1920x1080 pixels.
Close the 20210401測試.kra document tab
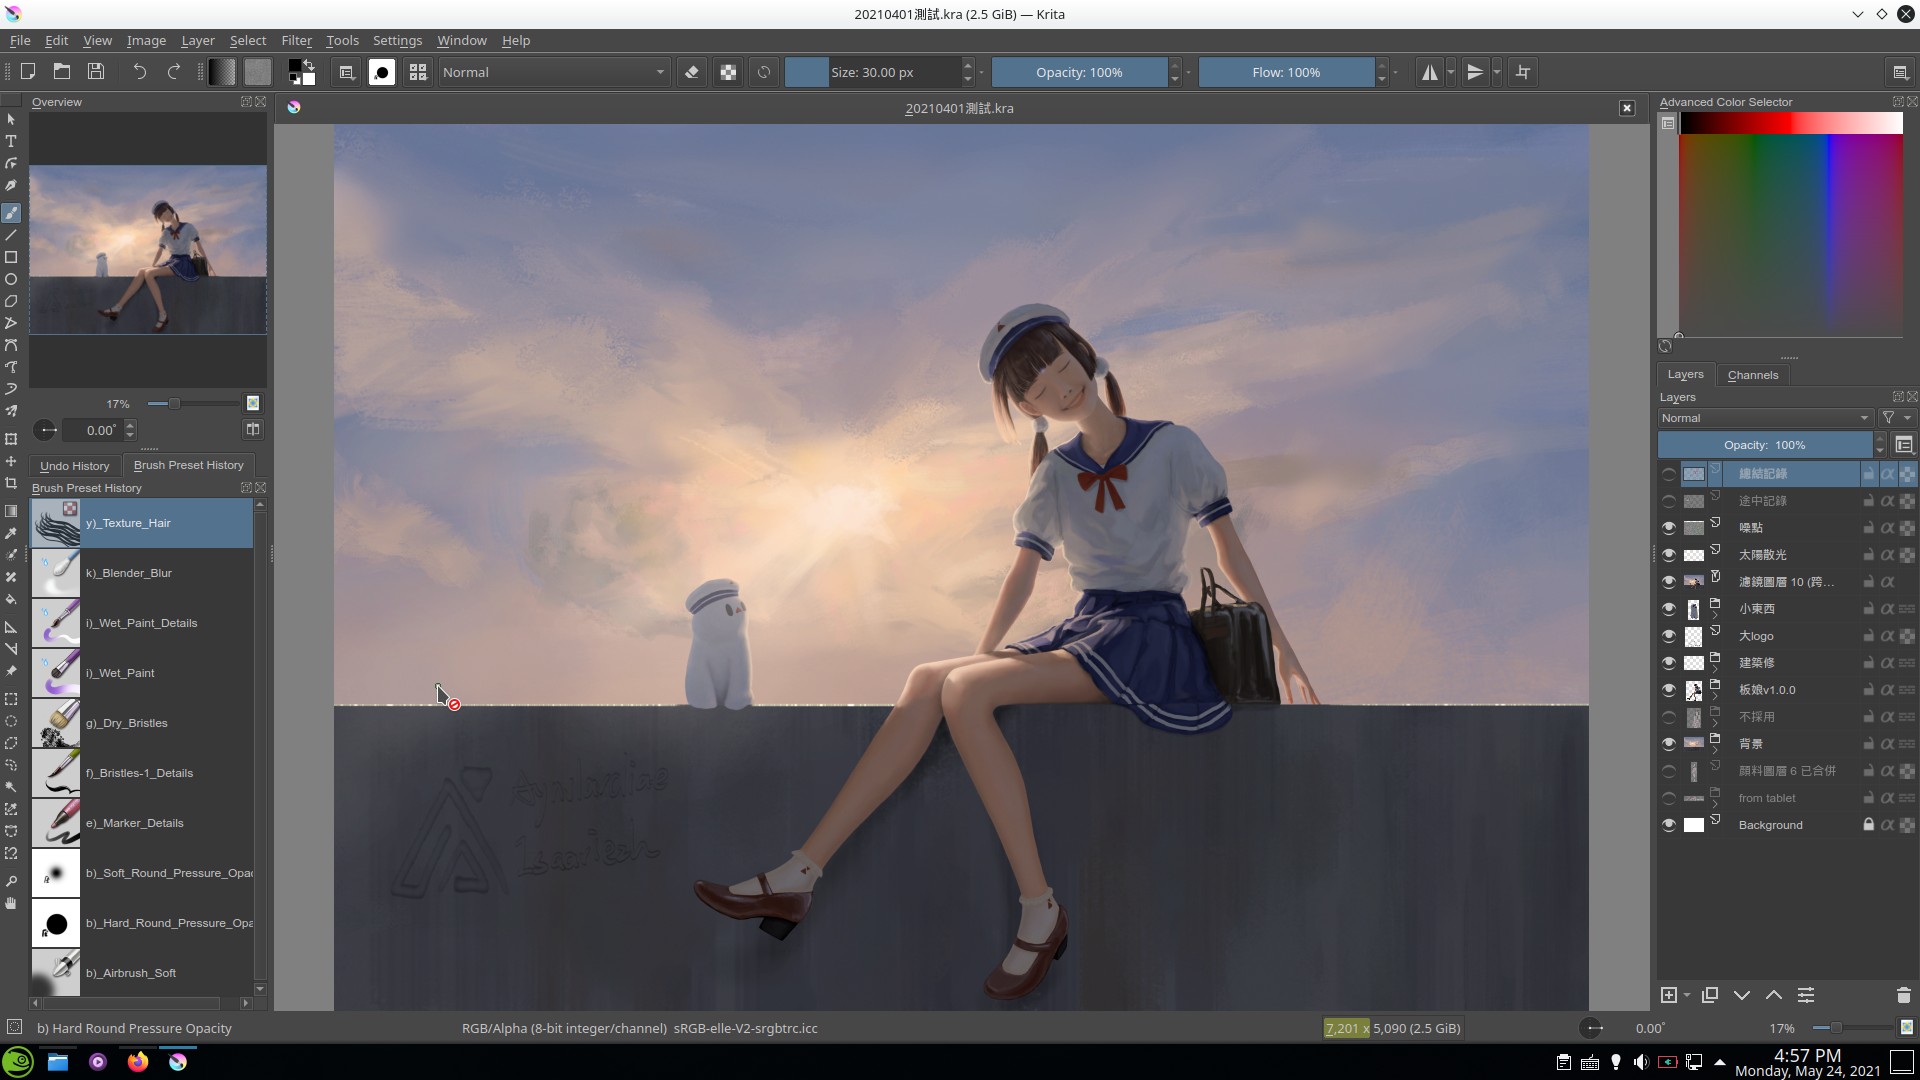pyautogui.click(x=1627, y=108)
